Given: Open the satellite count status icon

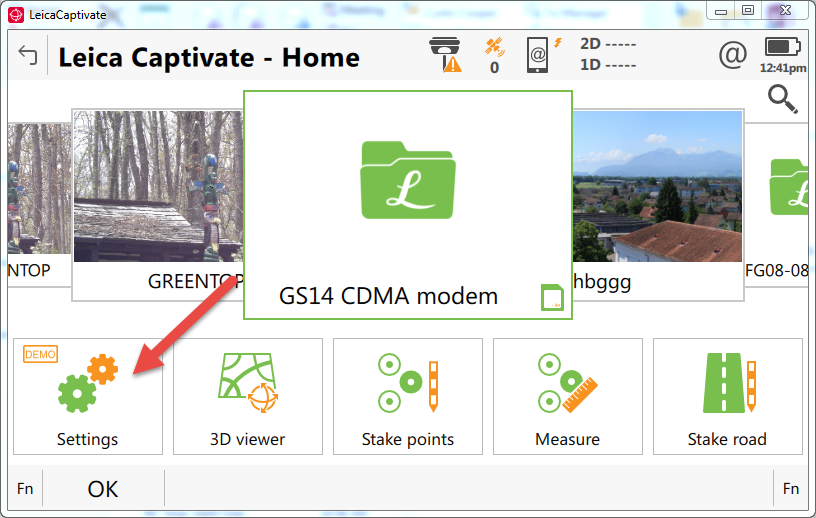Looking at the screenshot, I should pos(494,55).
